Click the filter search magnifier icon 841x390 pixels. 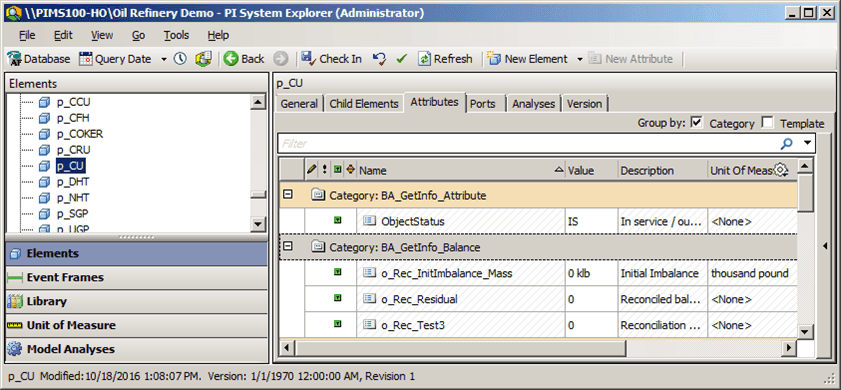787,144
